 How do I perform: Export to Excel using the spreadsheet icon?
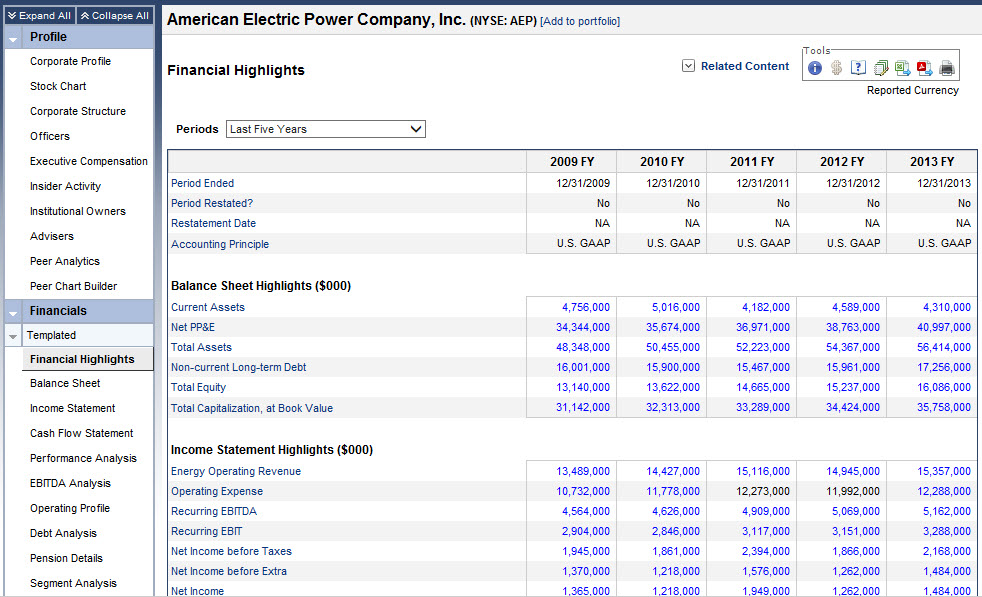tap(902, 68)
